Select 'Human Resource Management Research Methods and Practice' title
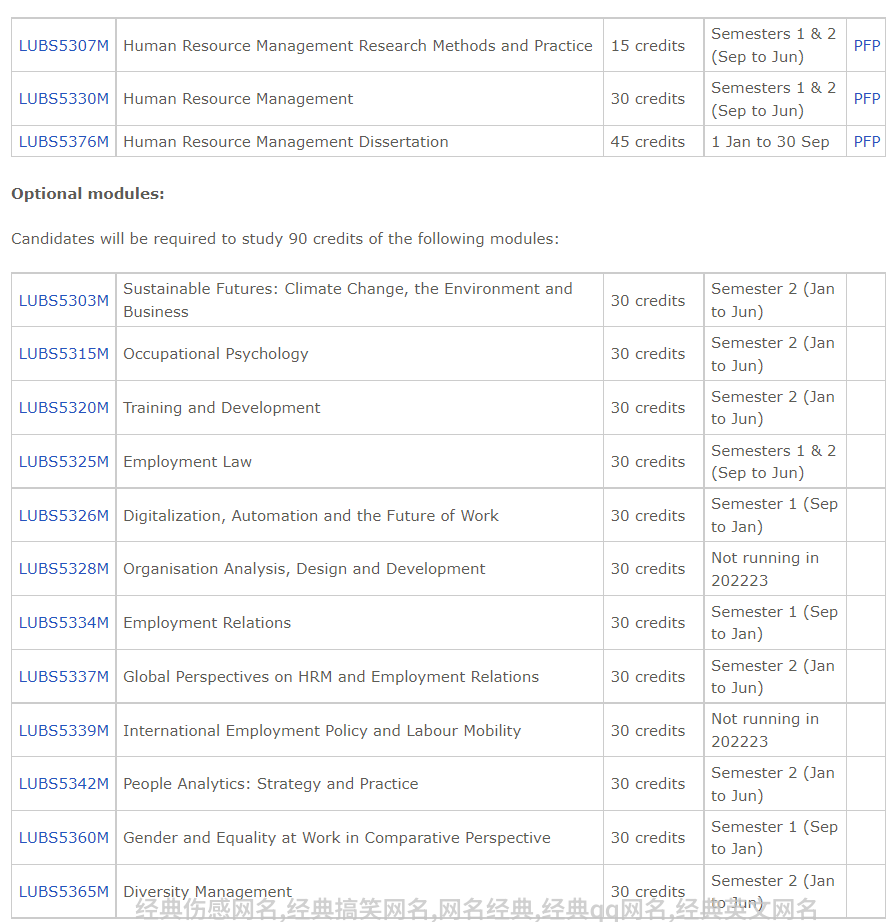Viewport: 895px width, 922px height. tap(358, 46)
